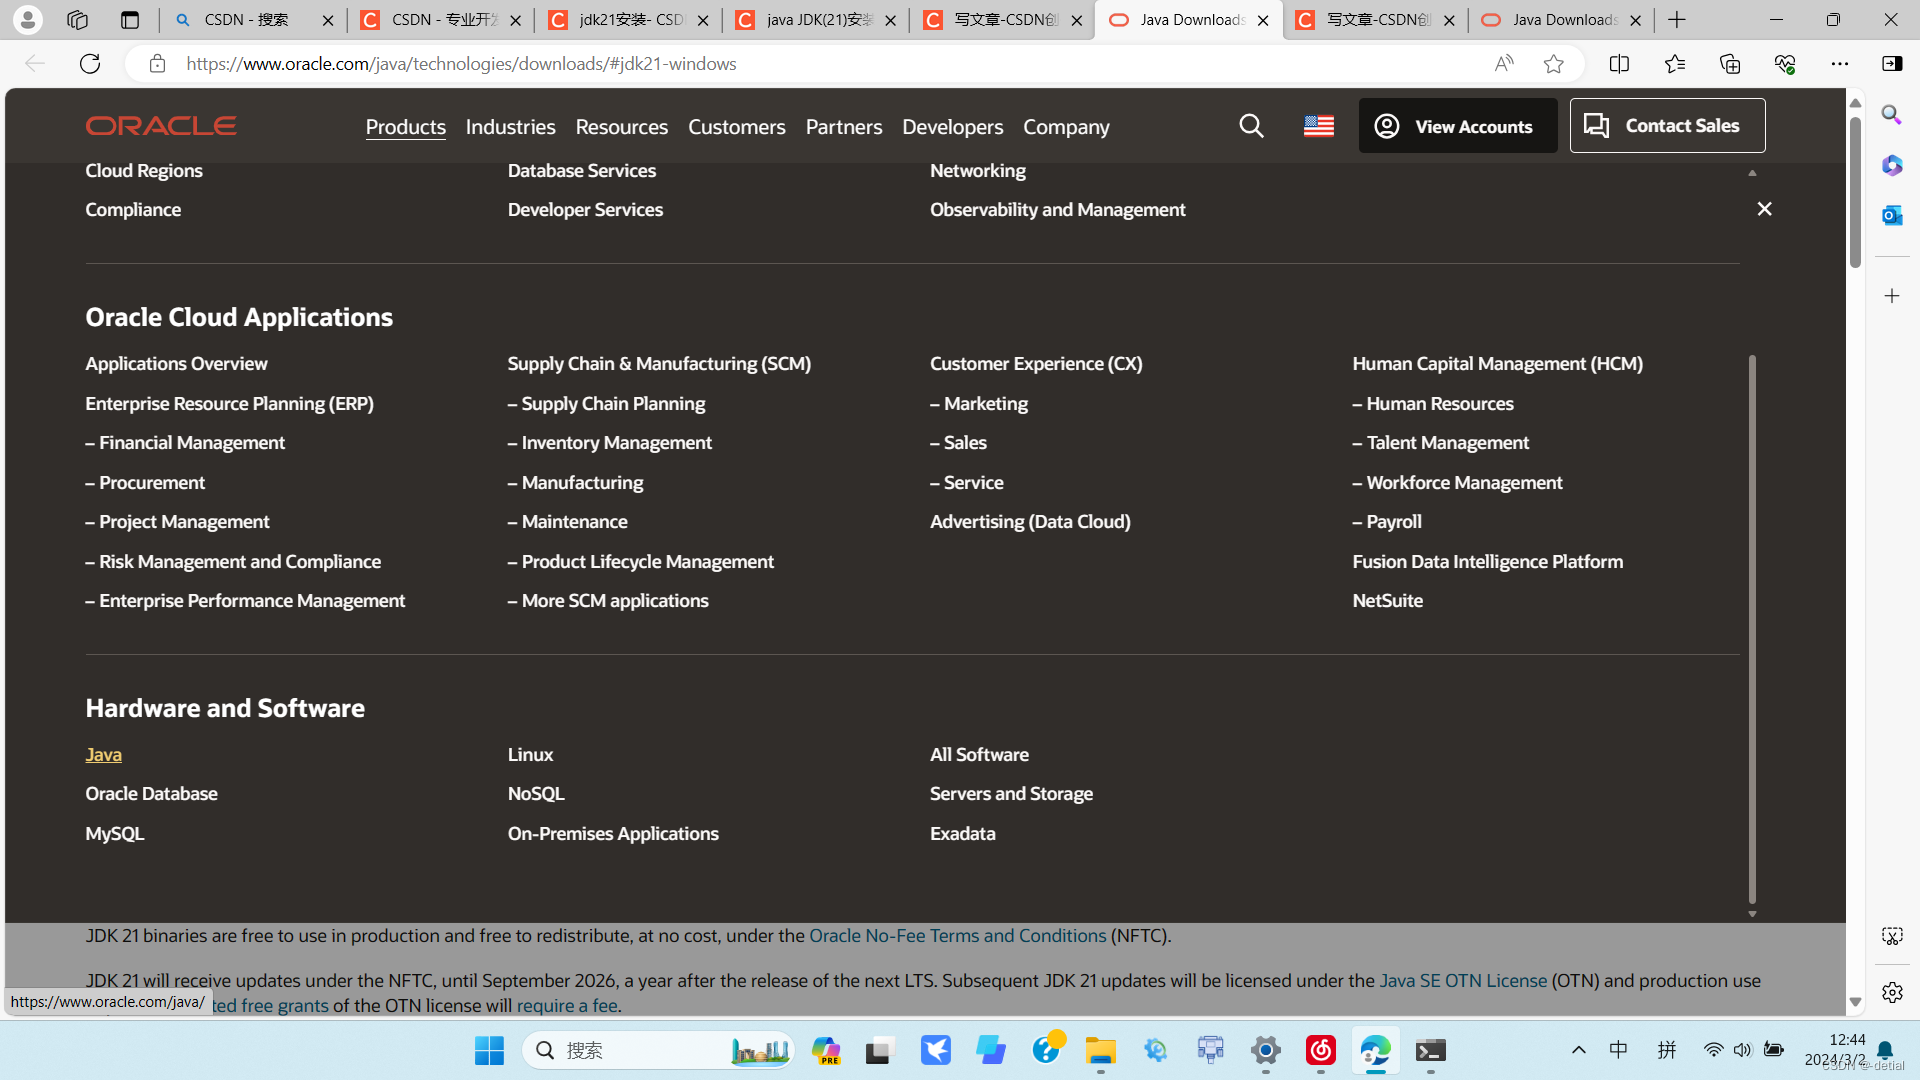The width and height of the screenshot is (1920, 1080).
Task: Click the browser address bar URL
Action: tap(460, 63)
